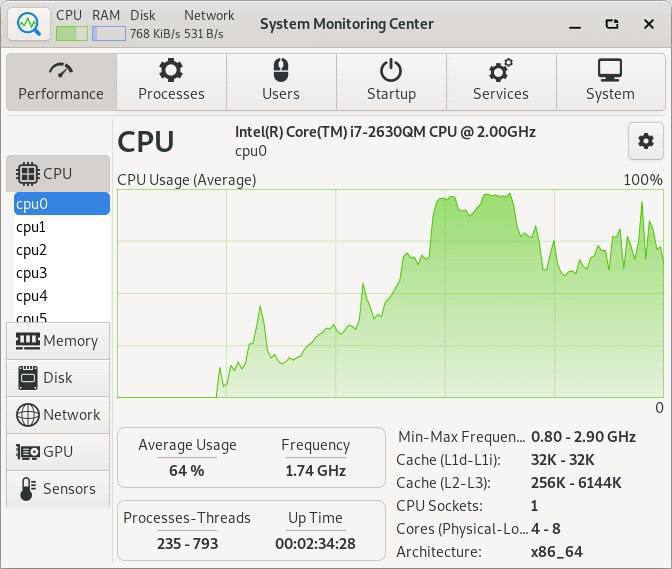Open the Sensors section in sidebar
Image resolution: width=672 pixels, height=569 pixels.
(58, 489)
